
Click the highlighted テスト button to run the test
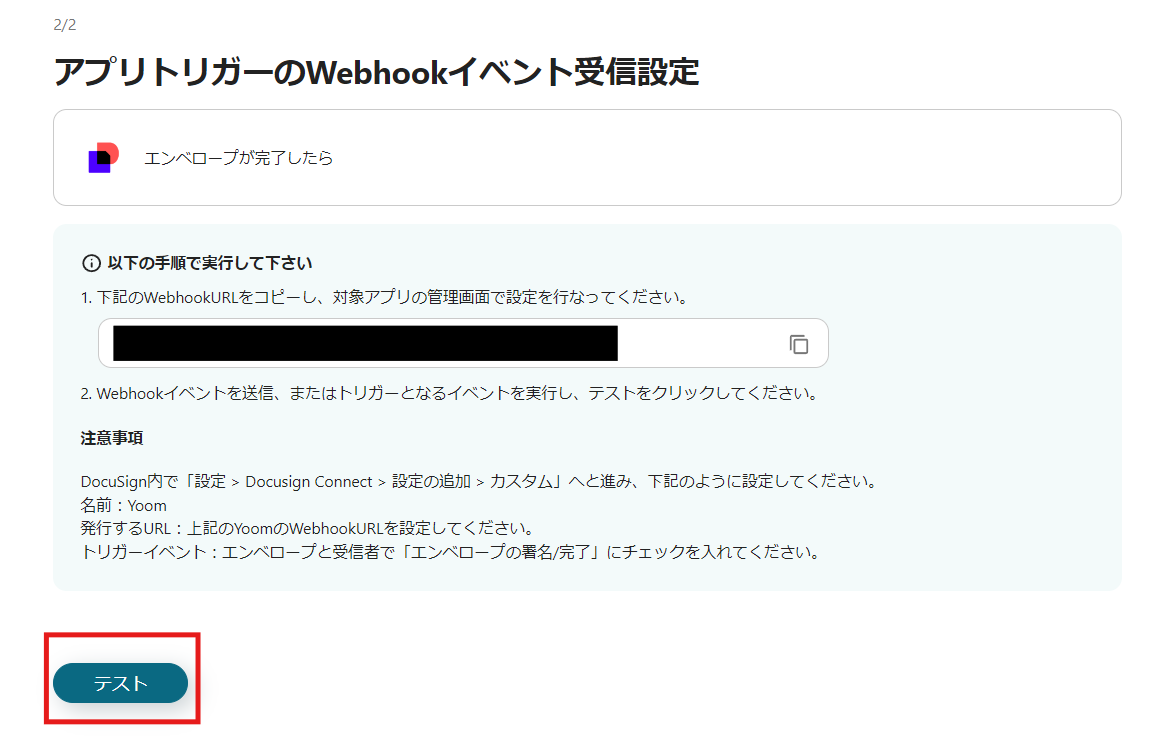click(120, 683)
